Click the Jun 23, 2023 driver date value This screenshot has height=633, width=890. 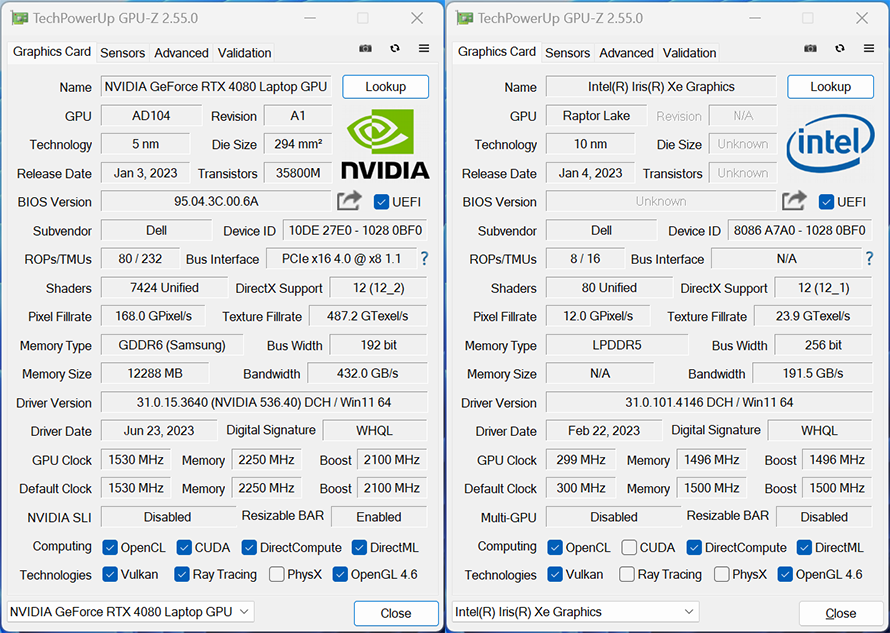point(159,431)
